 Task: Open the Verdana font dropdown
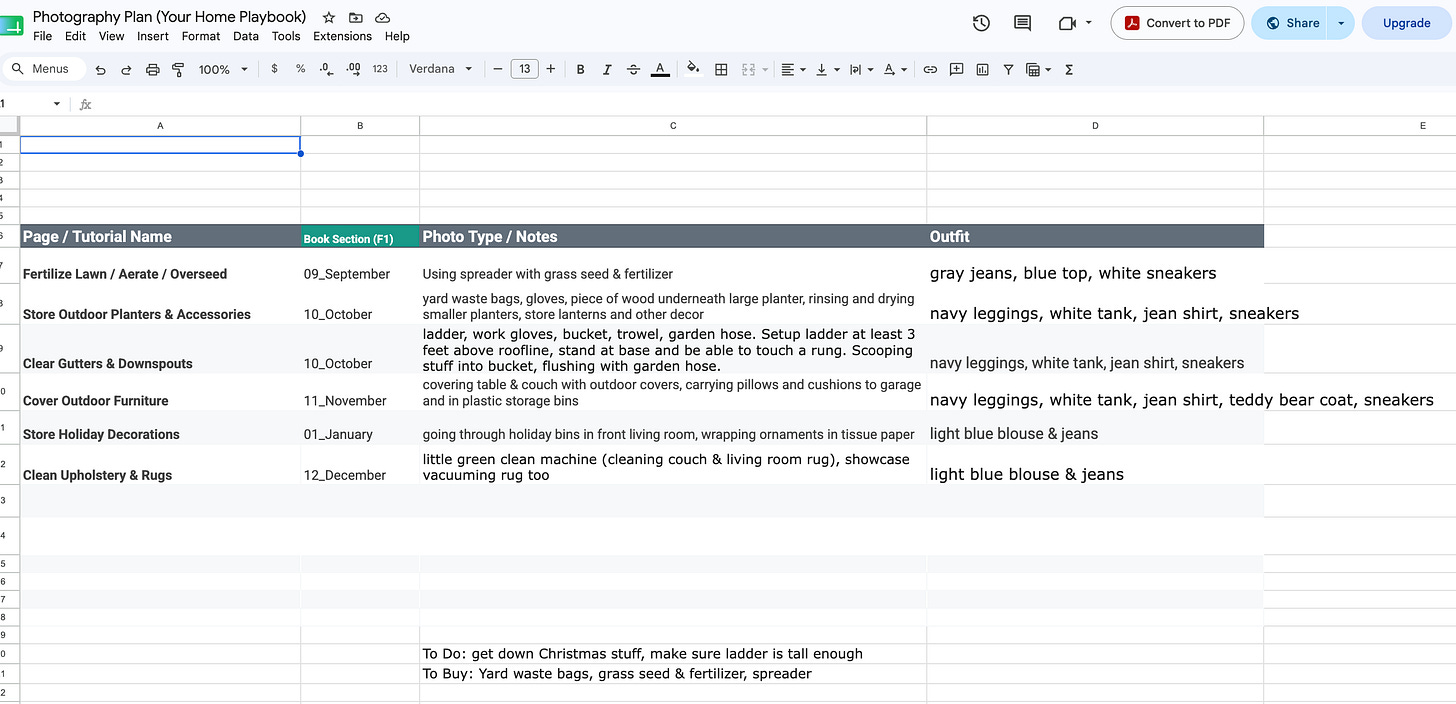tap(441, 69)
